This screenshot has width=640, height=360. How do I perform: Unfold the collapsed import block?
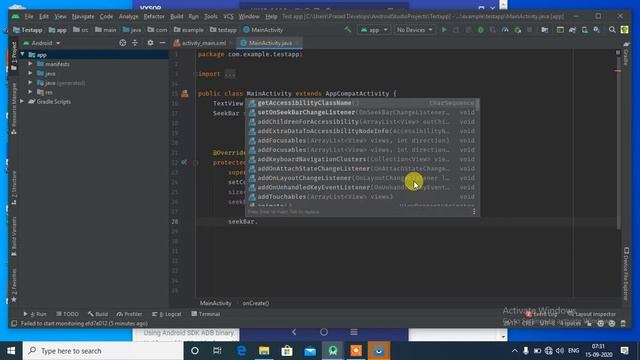click(x=230, y=74)
